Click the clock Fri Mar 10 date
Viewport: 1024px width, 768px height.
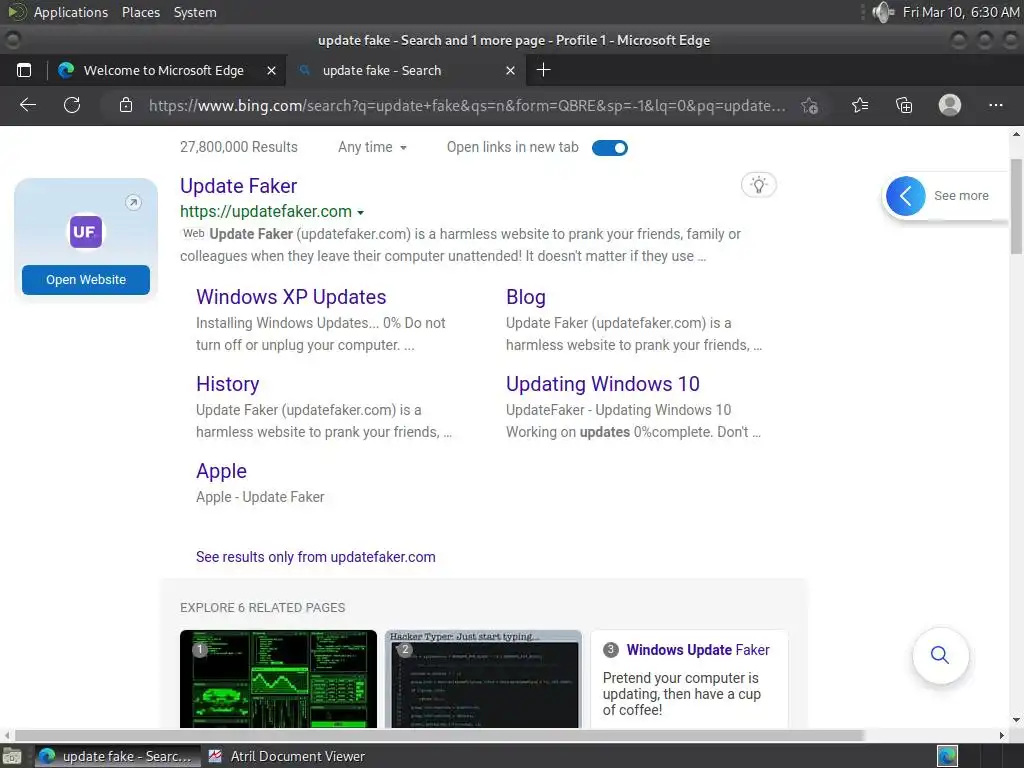click(x=961, y=12)
